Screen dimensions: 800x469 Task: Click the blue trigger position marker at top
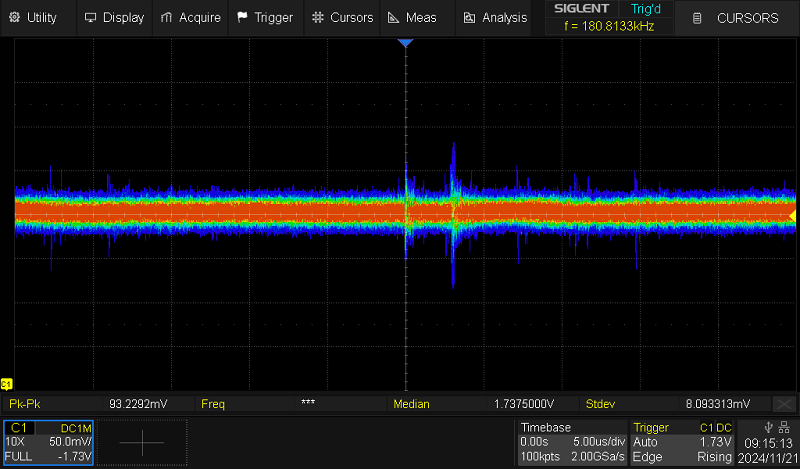[405, 44]
